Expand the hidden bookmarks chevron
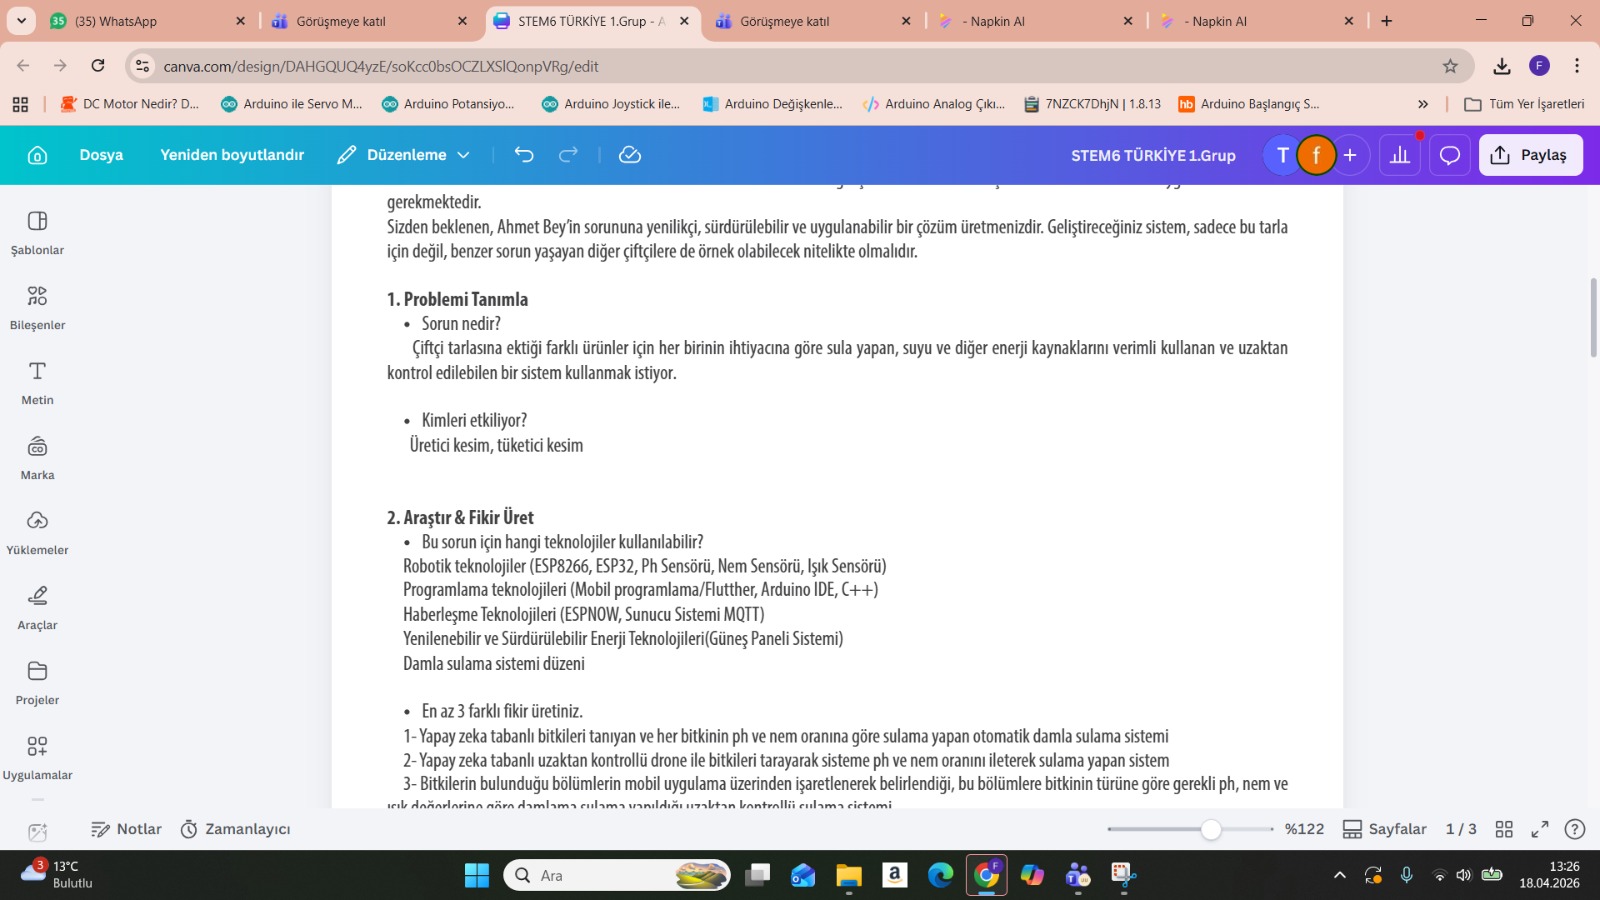This screenshot has height=900, width=1600. pos(1423,104)
